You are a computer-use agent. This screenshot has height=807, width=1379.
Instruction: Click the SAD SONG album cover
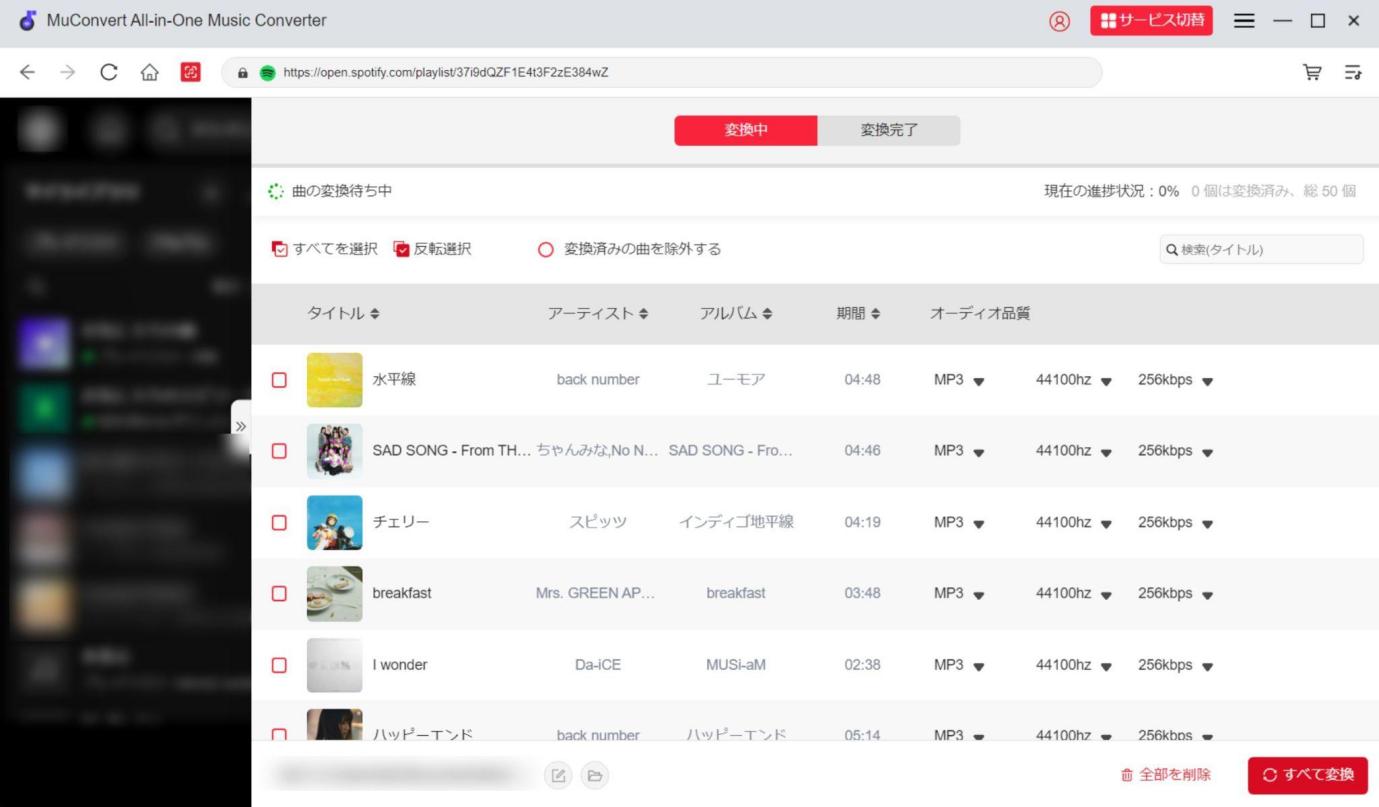click(x=334, y=451)
